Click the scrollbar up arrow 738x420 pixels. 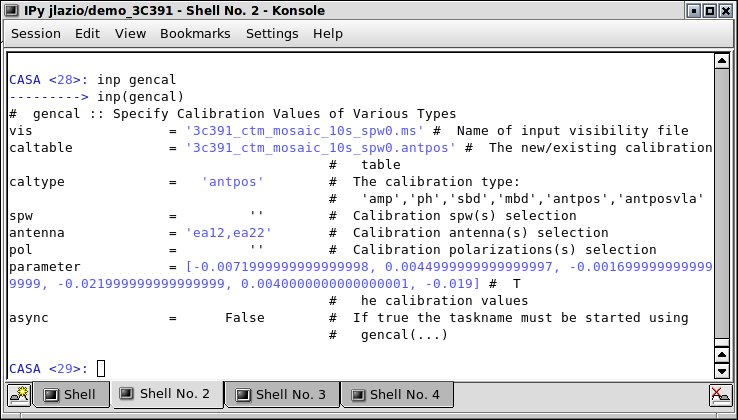tap(722, 61)
